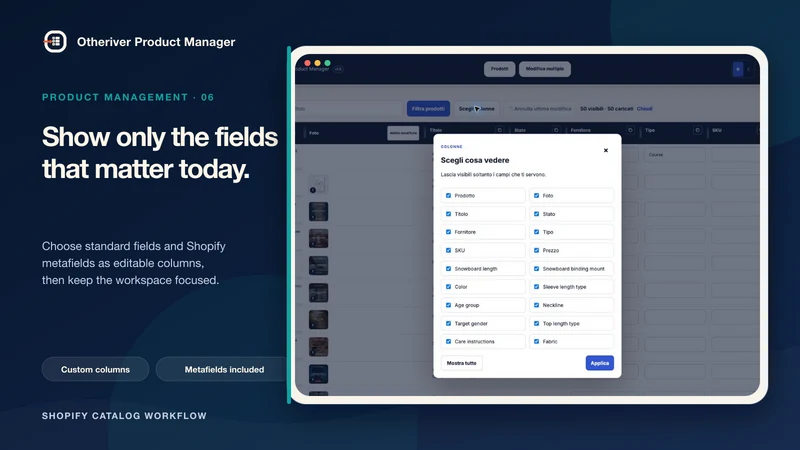Disable the Fornitore column checkbox
Screen dimensions: 800x450
pos(448,232)
